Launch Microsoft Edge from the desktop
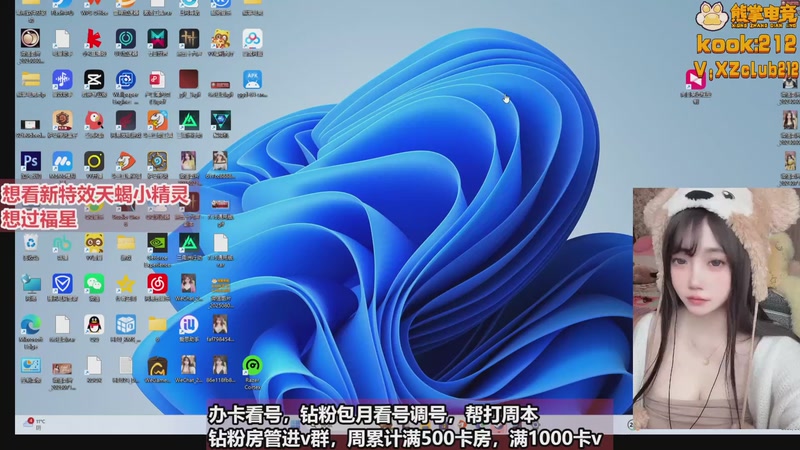 (31, 325)
